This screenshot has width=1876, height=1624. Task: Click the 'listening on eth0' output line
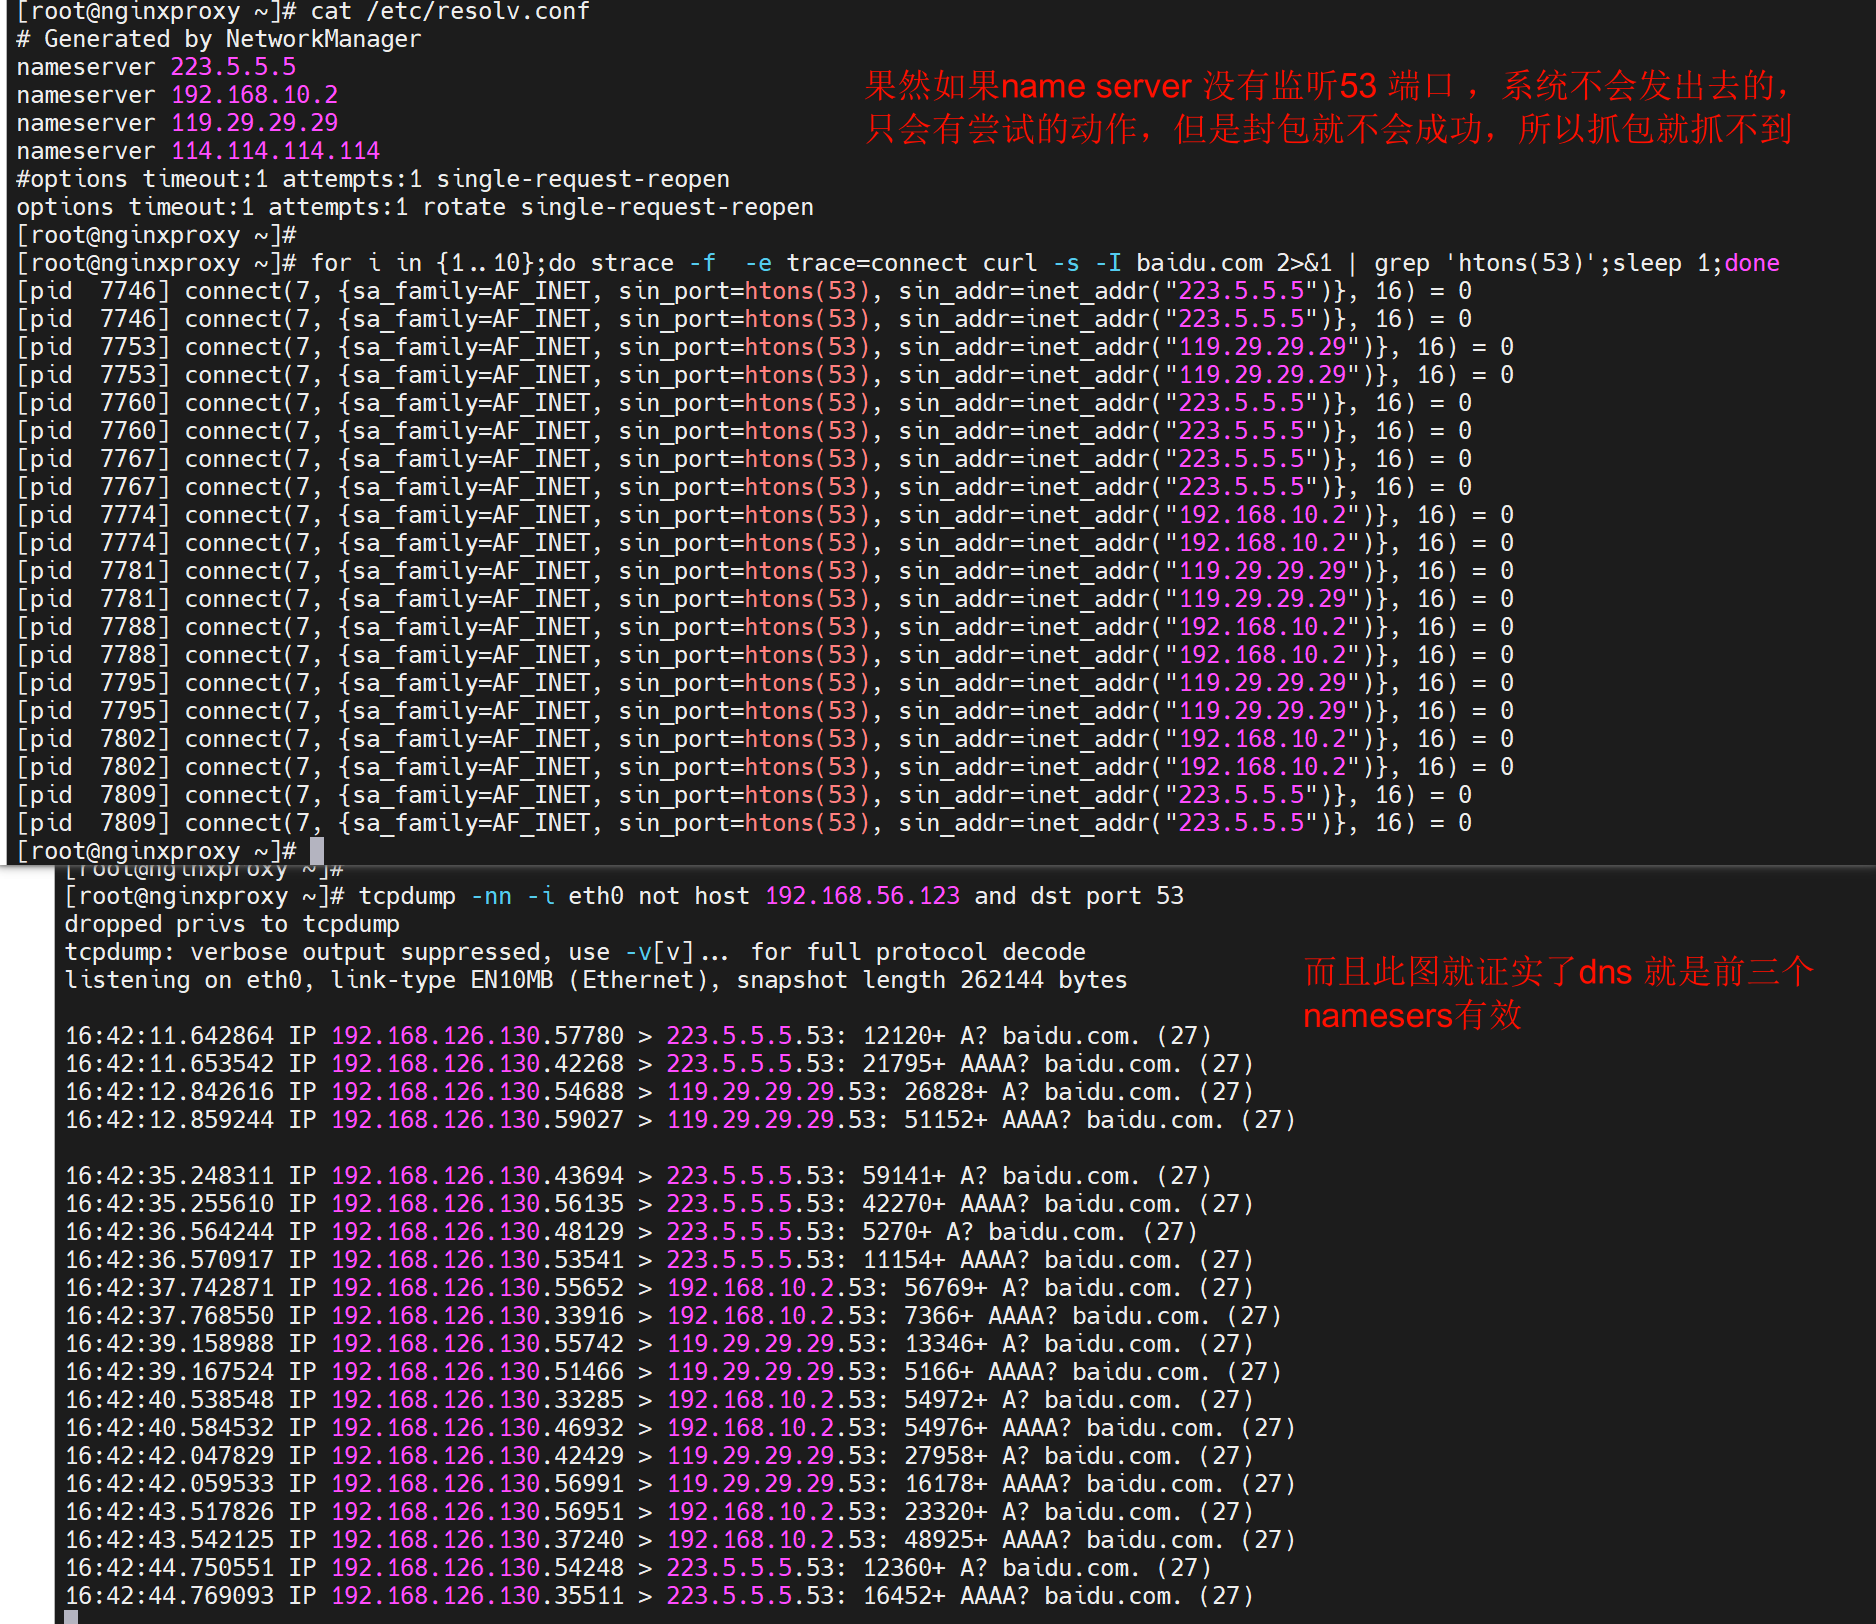click(x=595, y=980)
